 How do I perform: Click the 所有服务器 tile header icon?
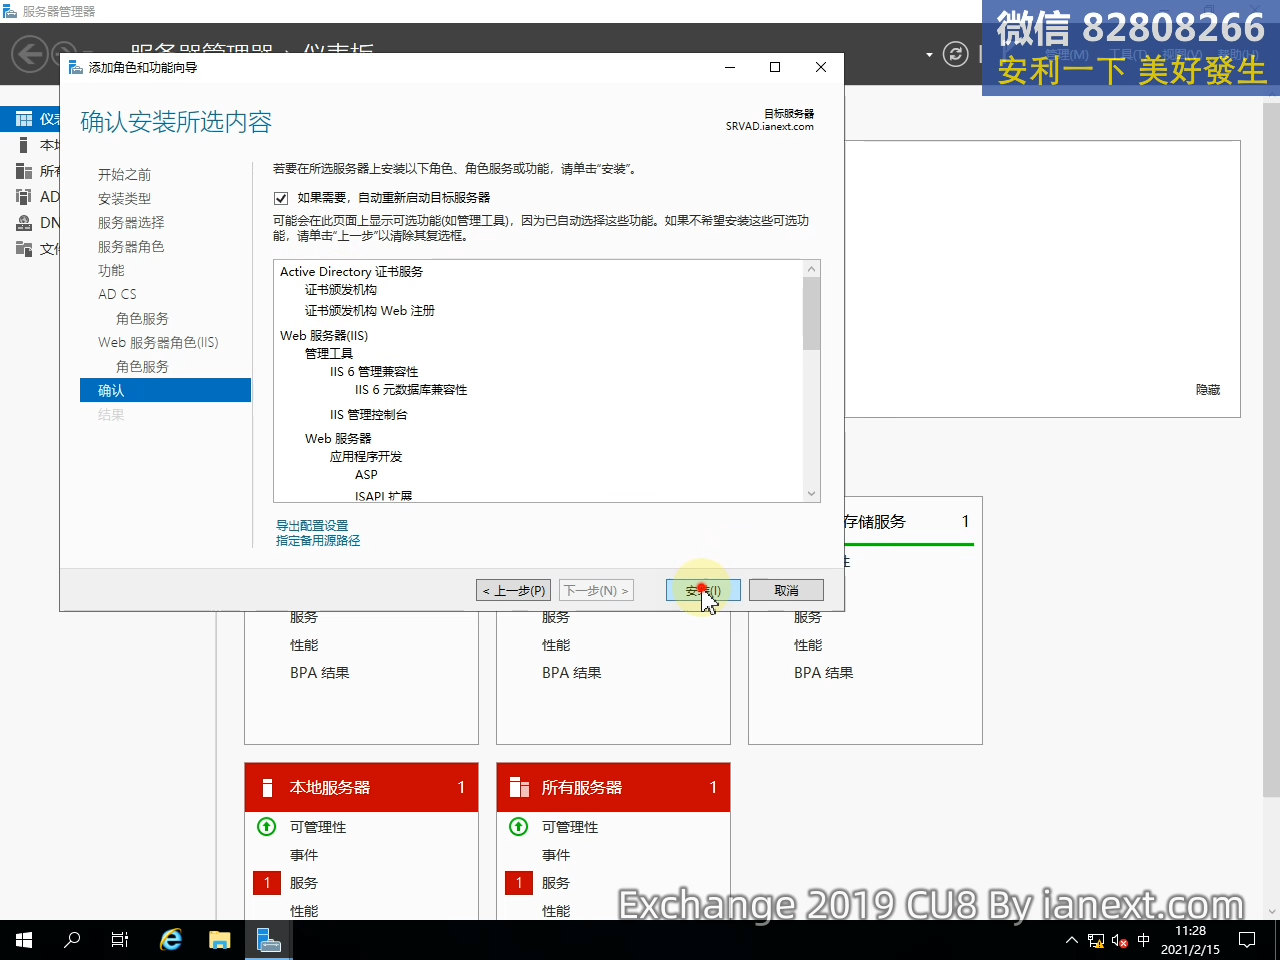tap(519, 788)
